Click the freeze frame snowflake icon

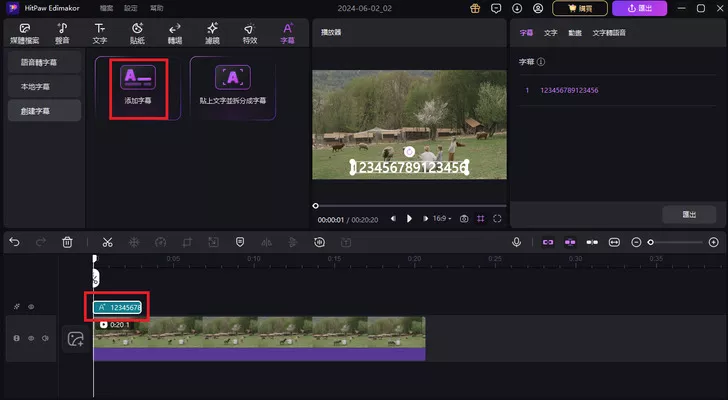click(134, 242)
